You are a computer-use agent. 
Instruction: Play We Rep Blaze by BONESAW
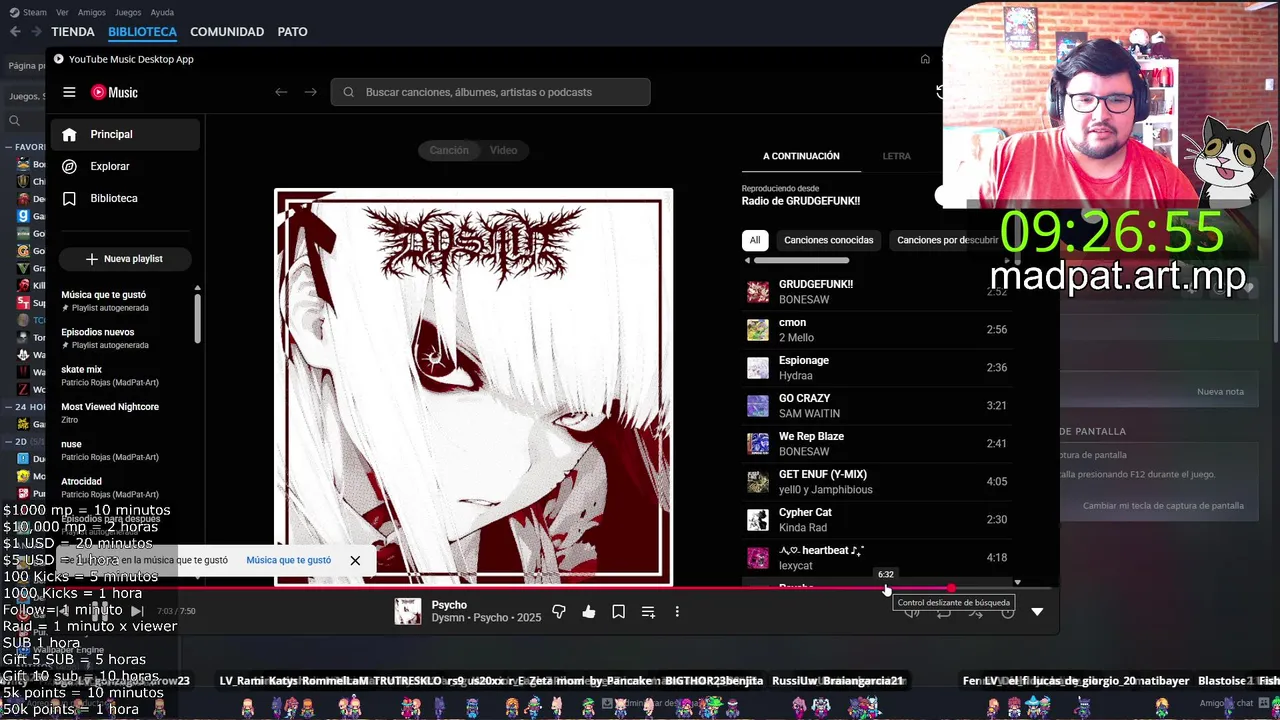pyautogui.click(x=877, y=444)
